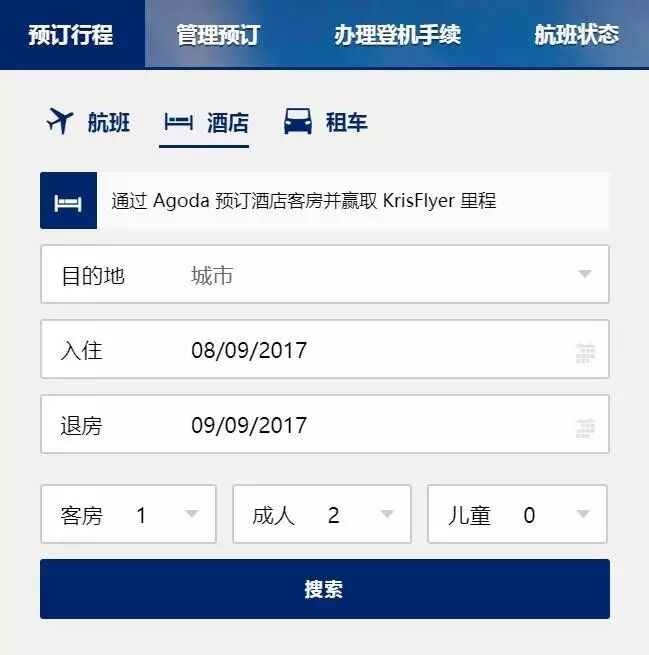Open the 退房 check-out calendar icon

(585, 428)
